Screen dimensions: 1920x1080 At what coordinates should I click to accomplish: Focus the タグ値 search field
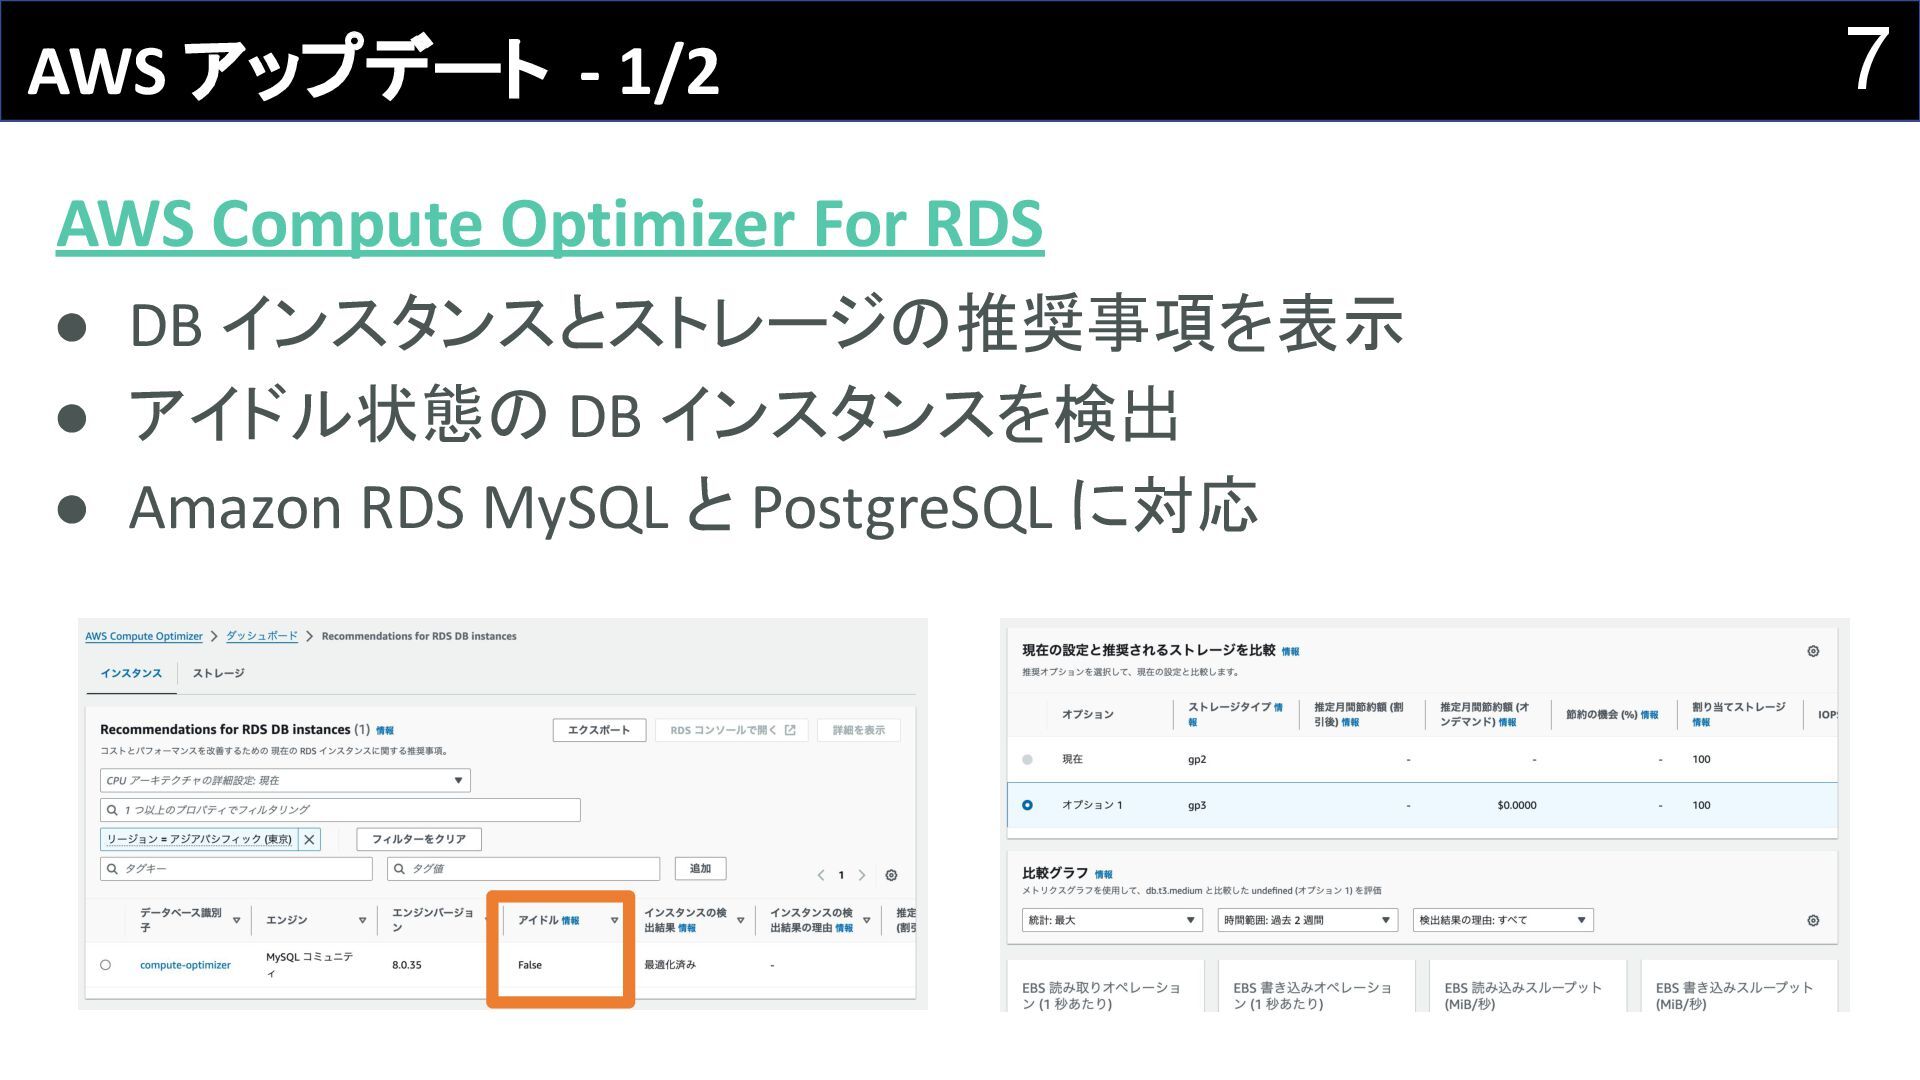(x=523, y=869)
